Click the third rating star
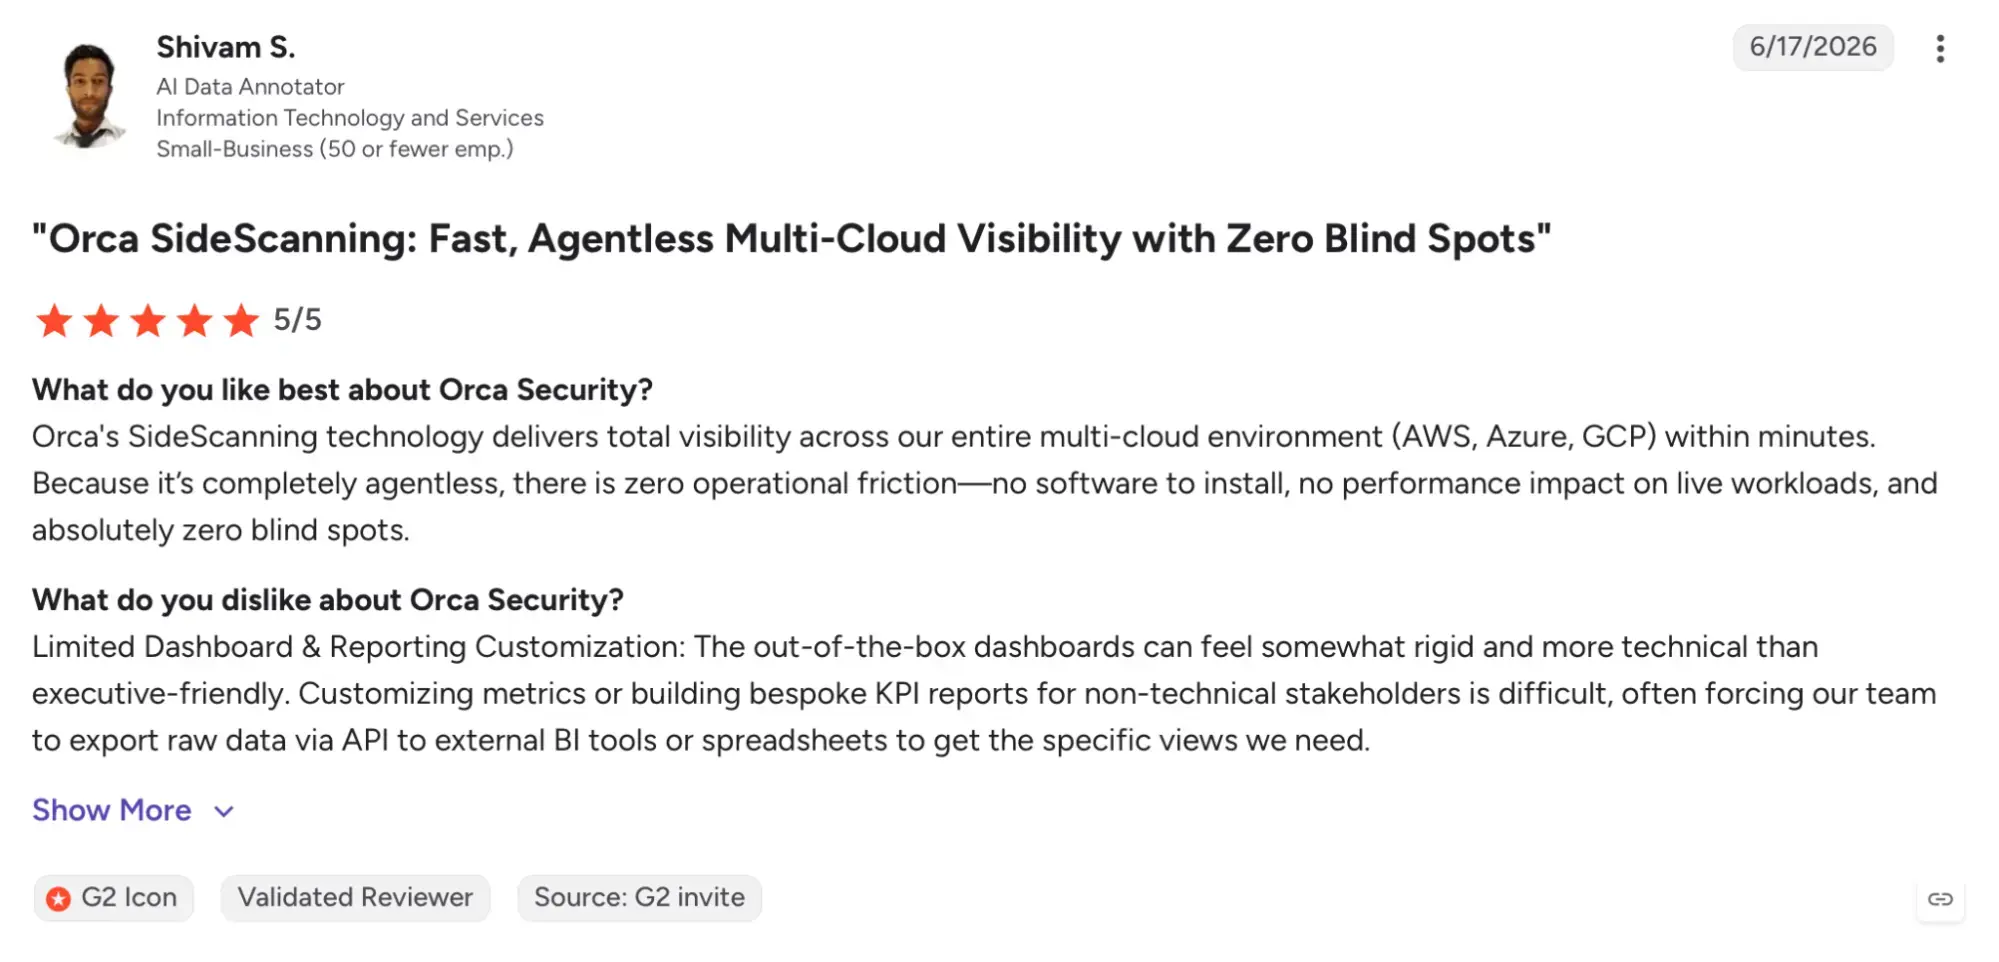This screenshot has height=962, width=1999. click(x=148, y=321)
